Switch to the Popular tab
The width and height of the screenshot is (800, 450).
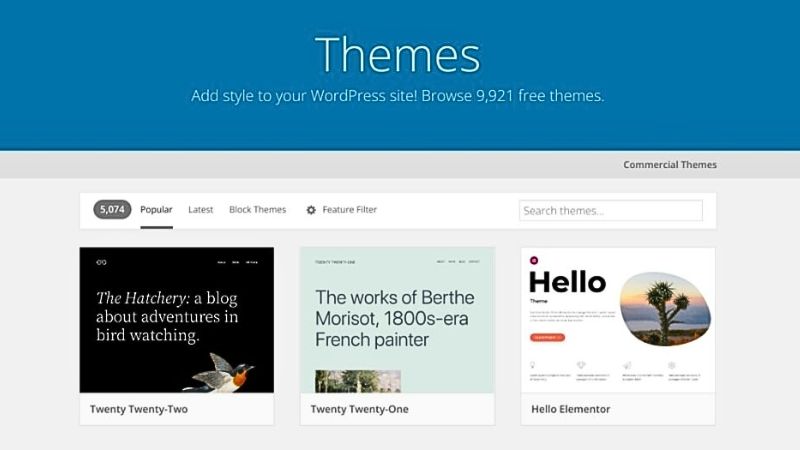coord(156,210)
